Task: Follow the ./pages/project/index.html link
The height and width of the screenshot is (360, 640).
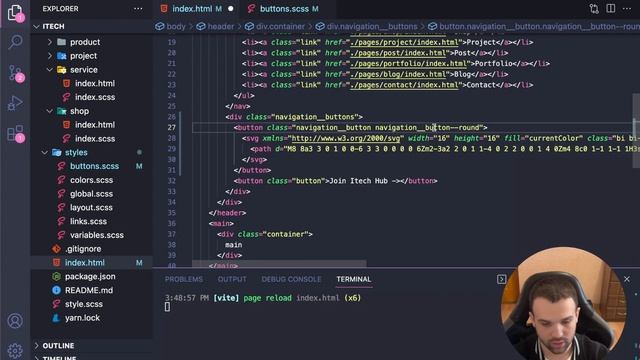Action: tap(404, 42)
